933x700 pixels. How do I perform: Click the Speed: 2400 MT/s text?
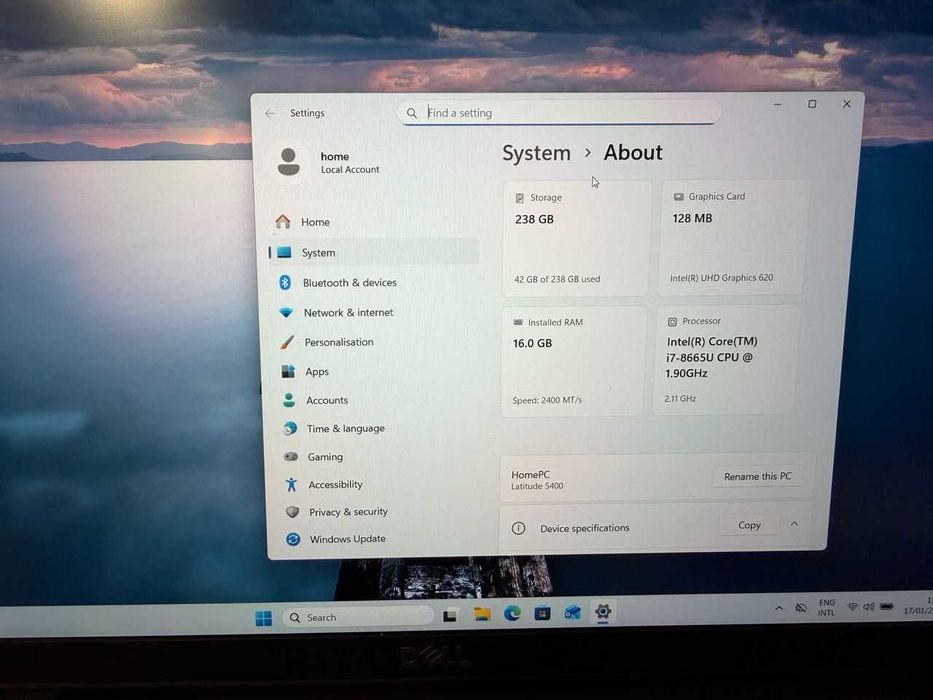click(x=547, y=400)
